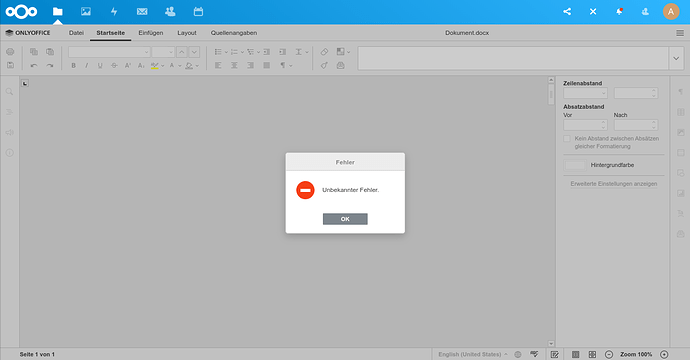This screenshot has height=360, width=690.
Task: Open the font size dropdown
Action: pos(171,52)
